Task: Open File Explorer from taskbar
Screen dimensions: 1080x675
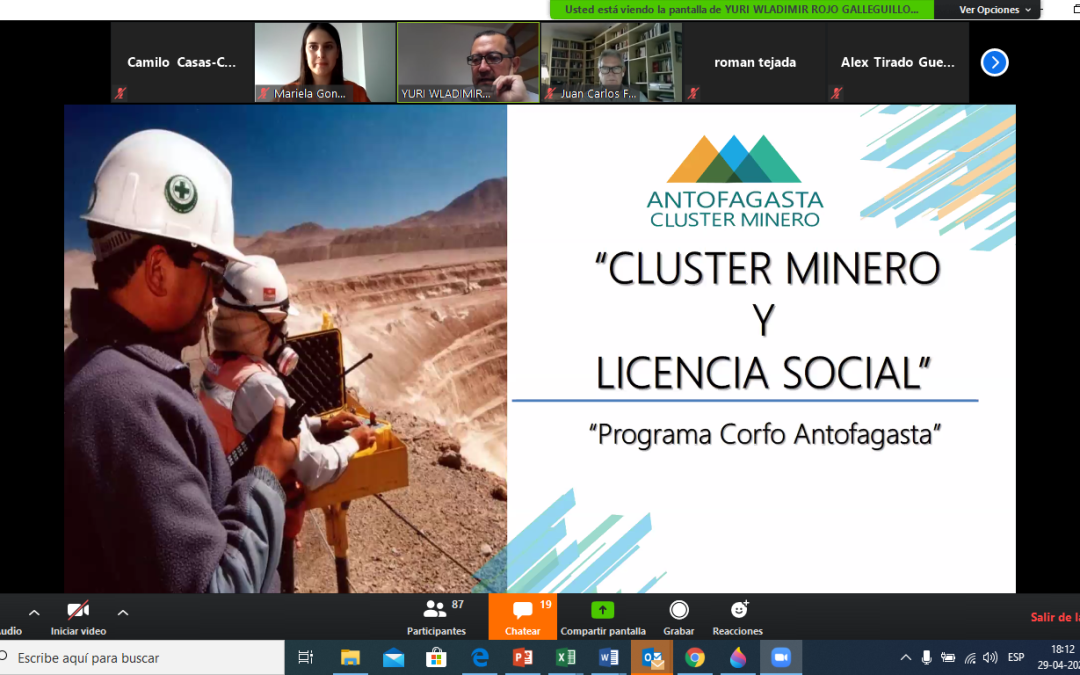Action: [350, 658]
